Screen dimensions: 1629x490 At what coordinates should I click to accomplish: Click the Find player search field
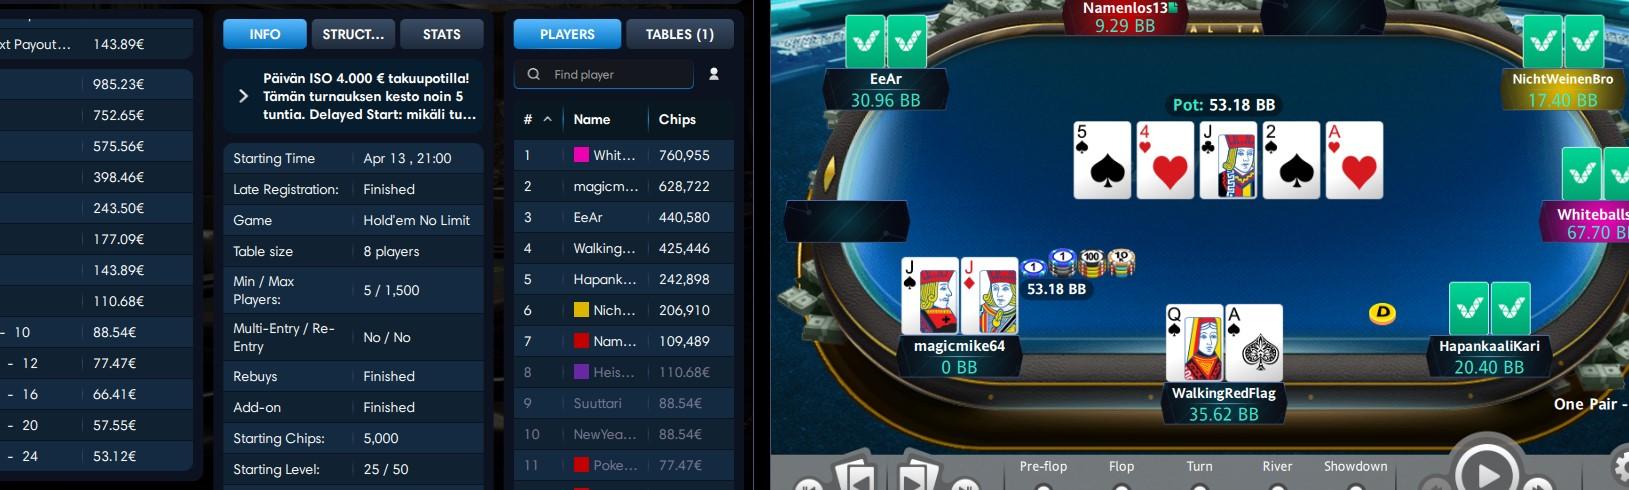(x=604, y=74)
